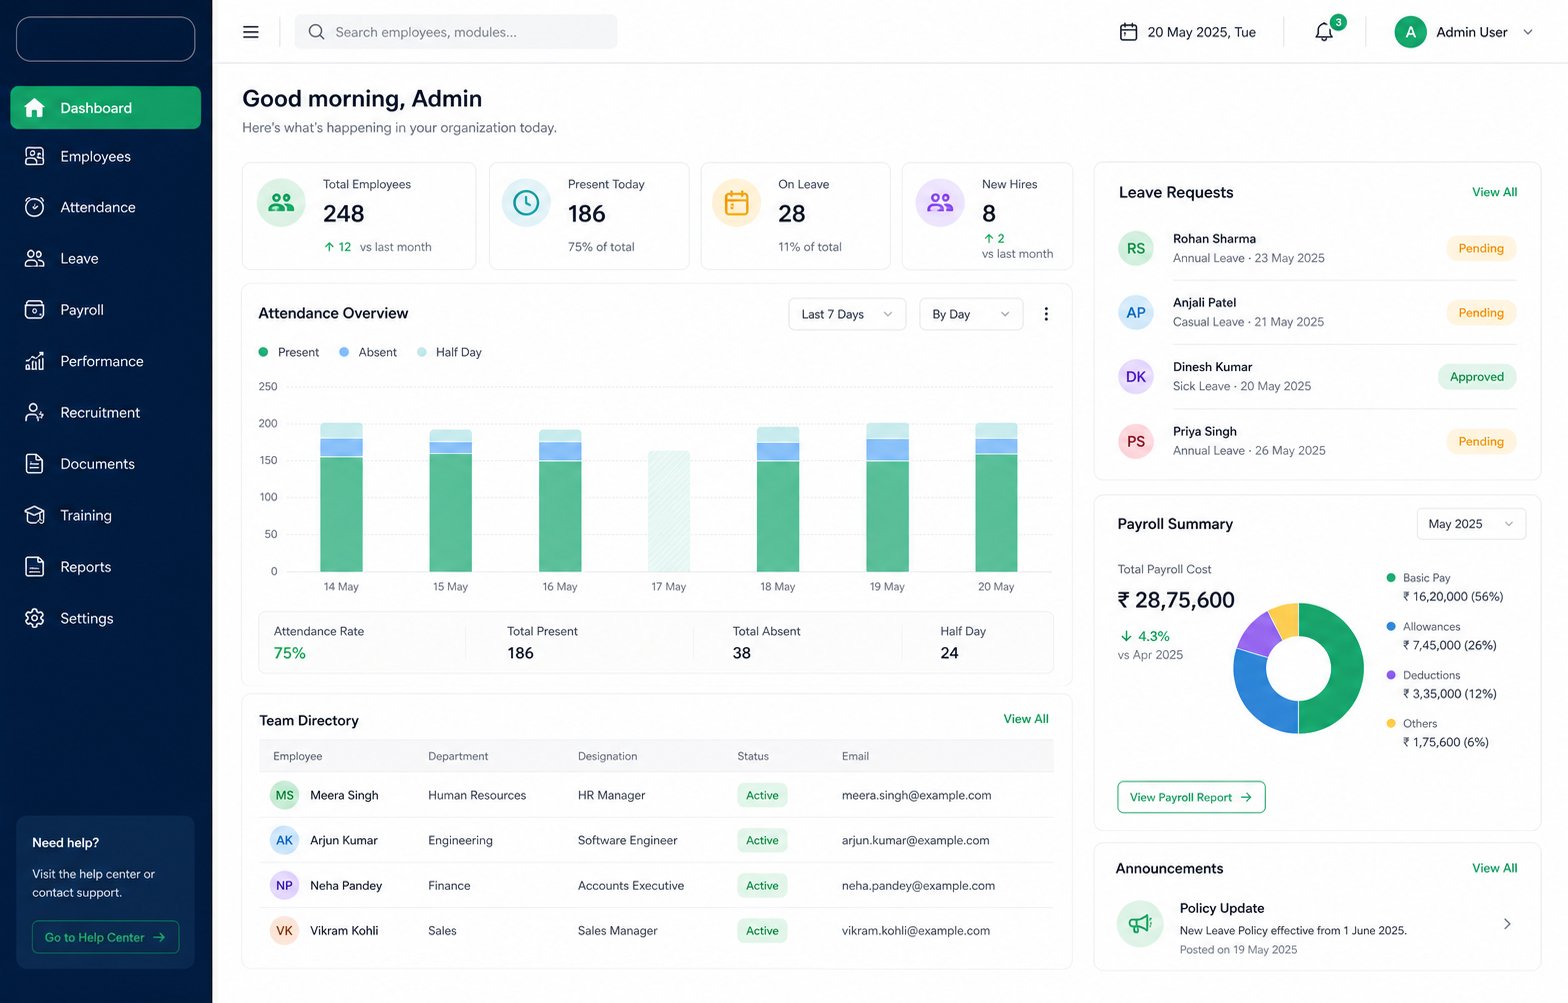
Task: Click Dinesh Kumar's Approved badge
Action: [x=1477, y=377]
